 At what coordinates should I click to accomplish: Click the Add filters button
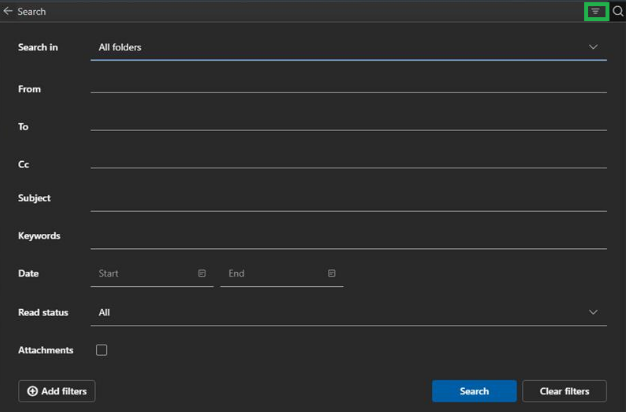coord(57,391)
